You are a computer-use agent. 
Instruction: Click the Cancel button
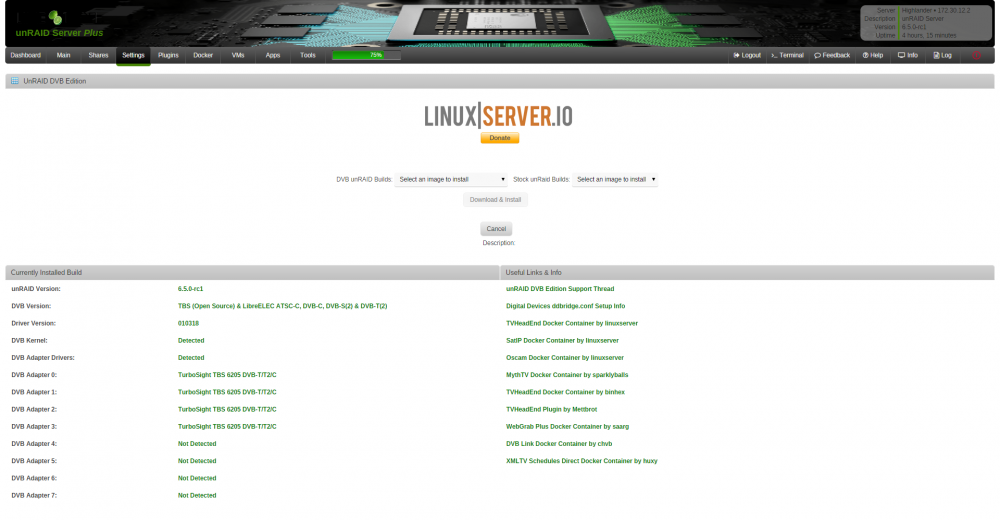click(x=496, y=228)
